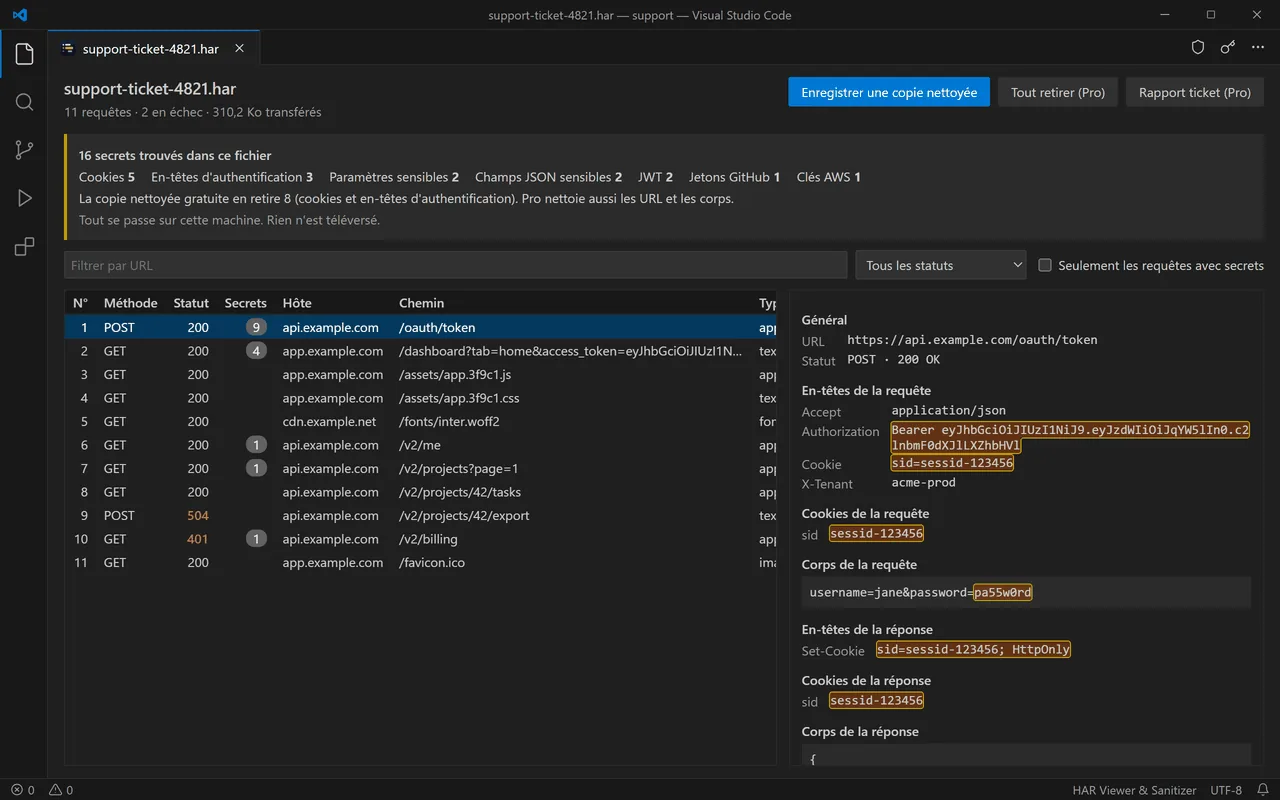
Task: Click HAR Viewer & Sanitizer status item
Action: coord(1135,790)
